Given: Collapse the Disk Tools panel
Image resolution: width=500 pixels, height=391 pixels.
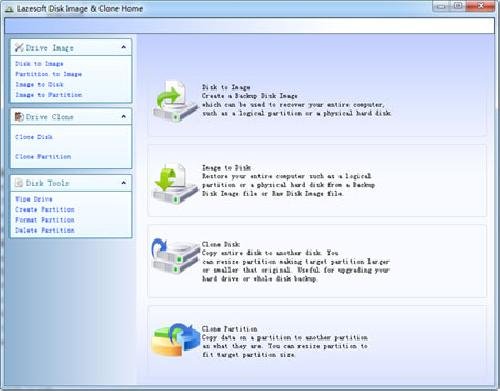Looking at the screenshot, I should pyautogui.click(x=124, y=183).
